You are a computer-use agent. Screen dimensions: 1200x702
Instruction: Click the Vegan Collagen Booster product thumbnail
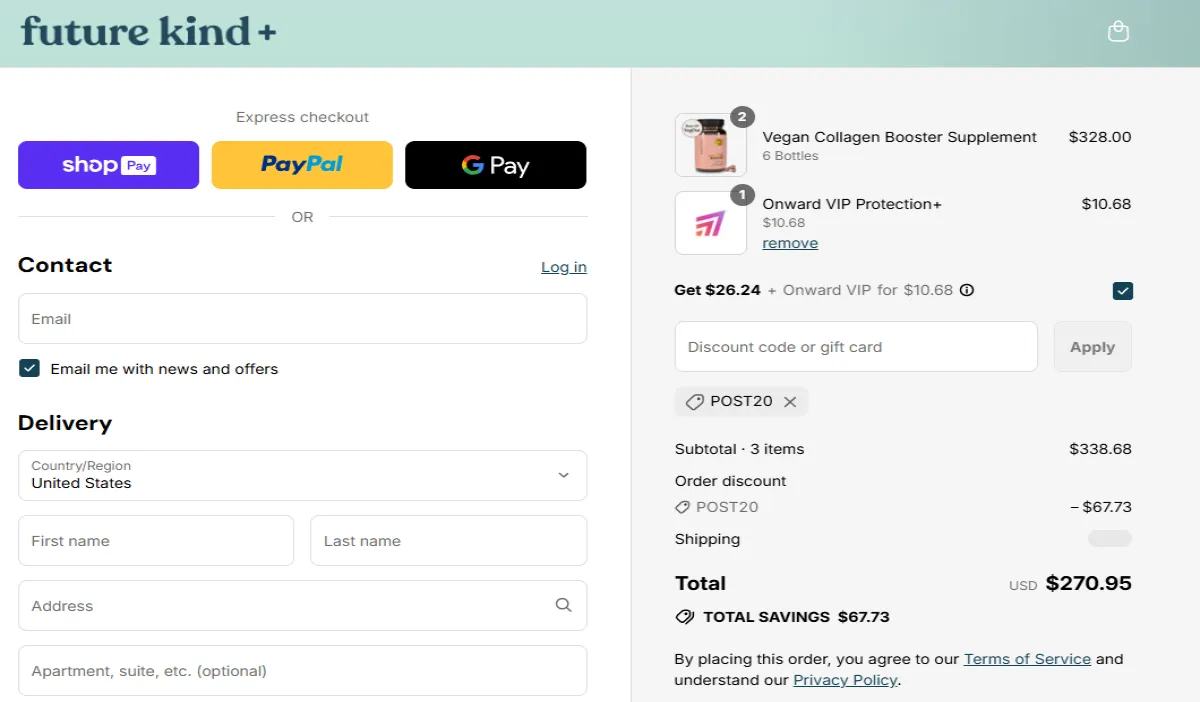click(x=711, y=144)
